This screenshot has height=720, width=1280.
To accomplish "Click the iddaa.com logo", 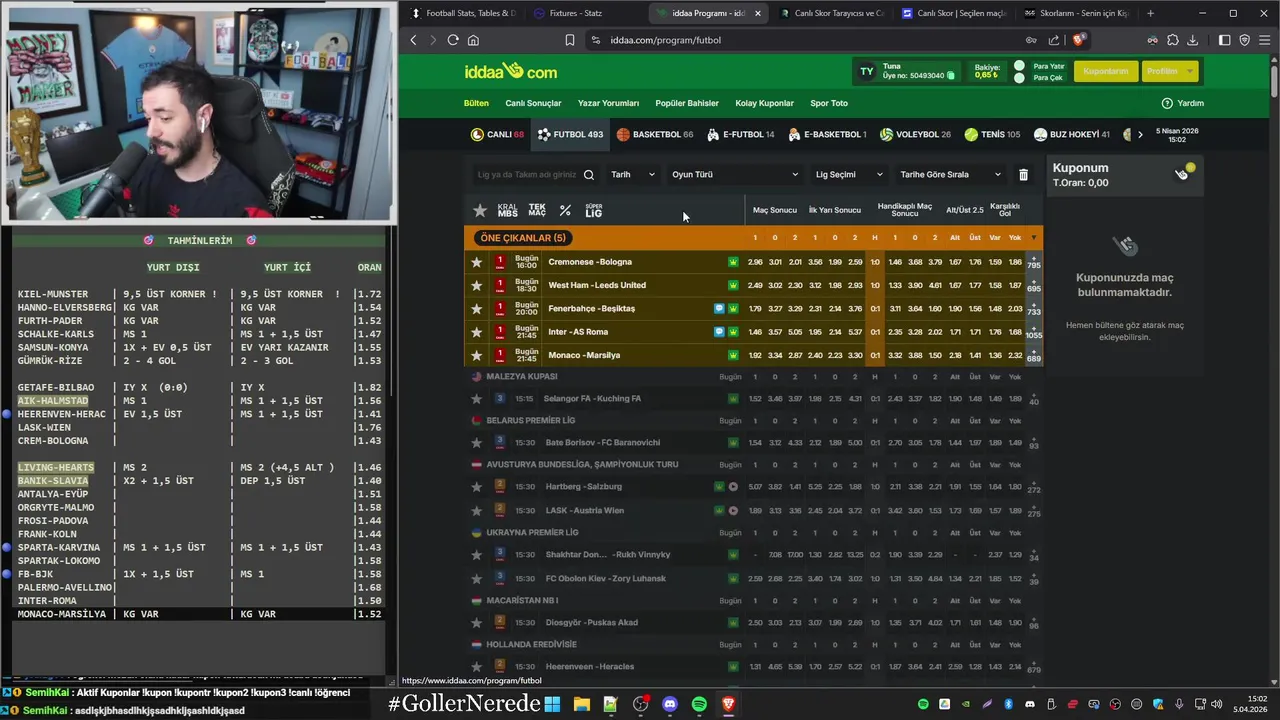I will [x=511, y=71].
